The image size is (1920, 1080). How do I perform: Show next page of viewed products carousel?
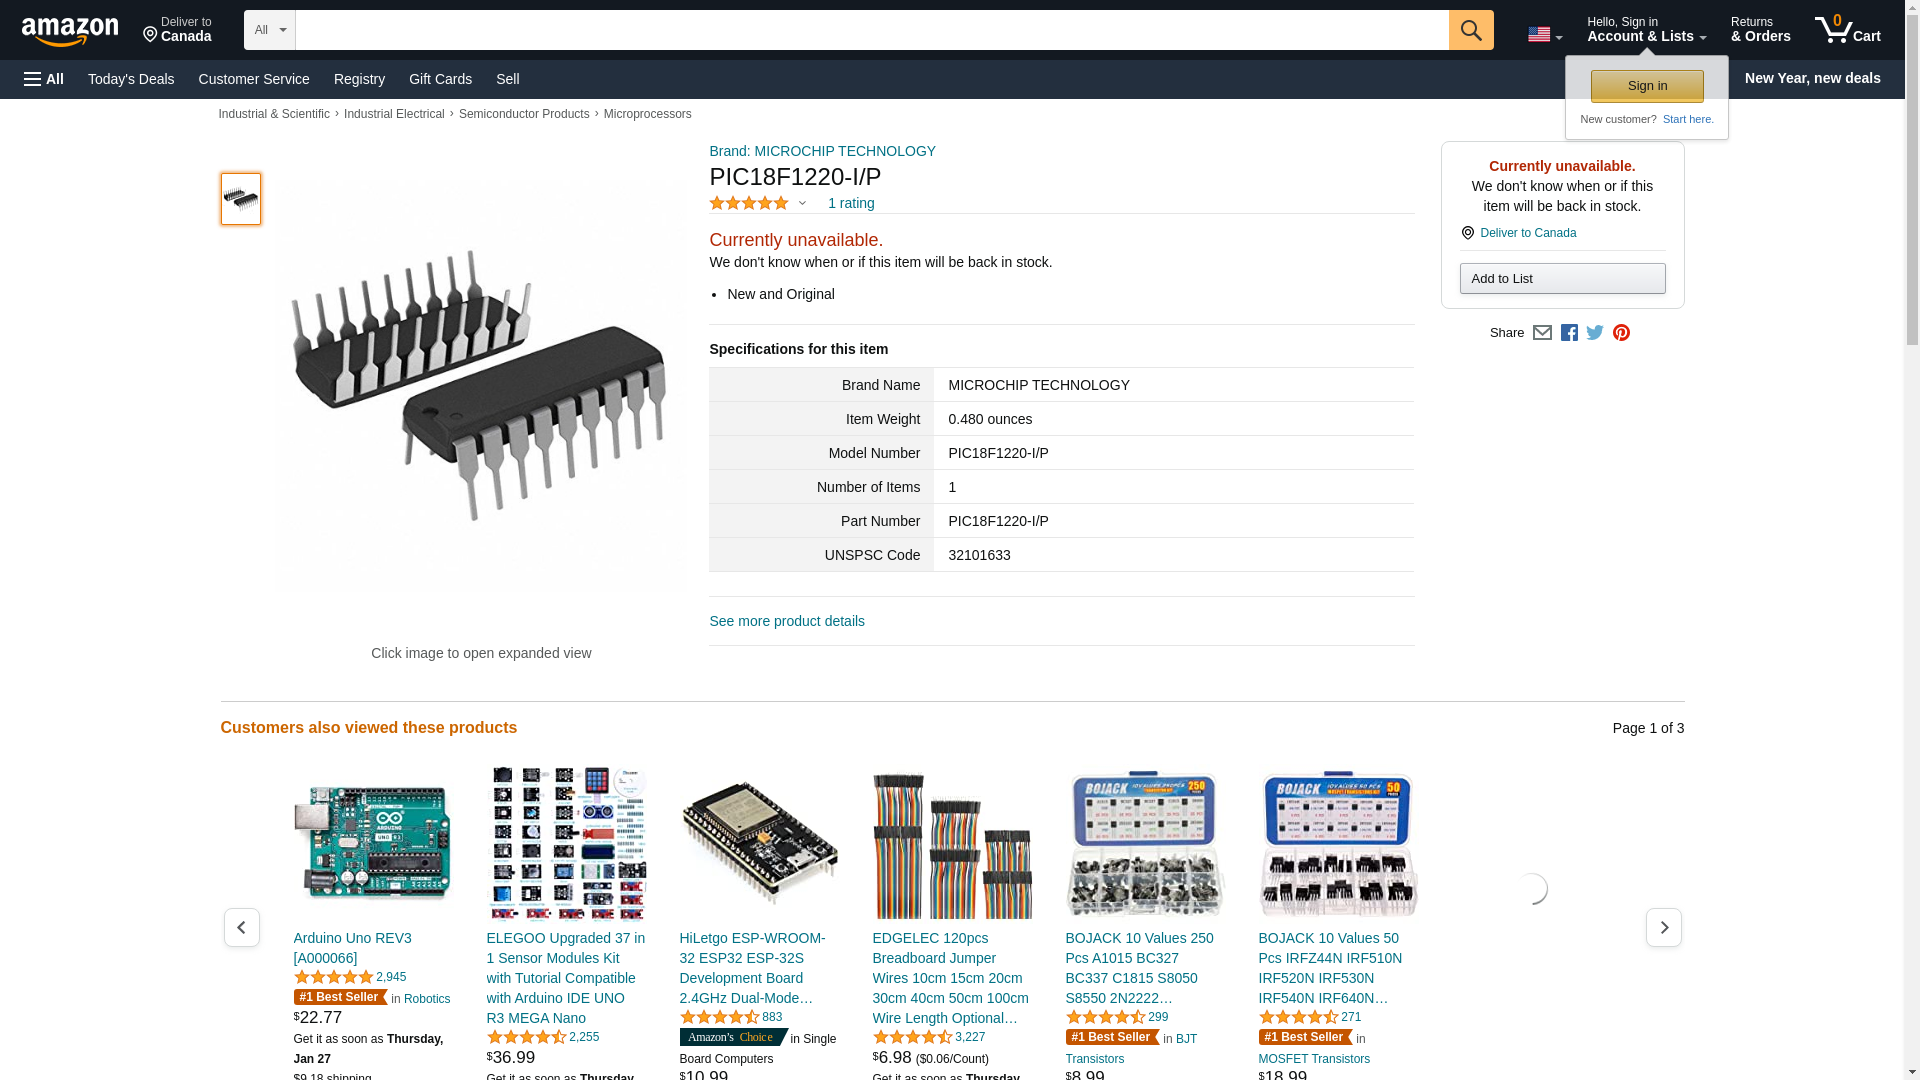[x=1663, y=928]
